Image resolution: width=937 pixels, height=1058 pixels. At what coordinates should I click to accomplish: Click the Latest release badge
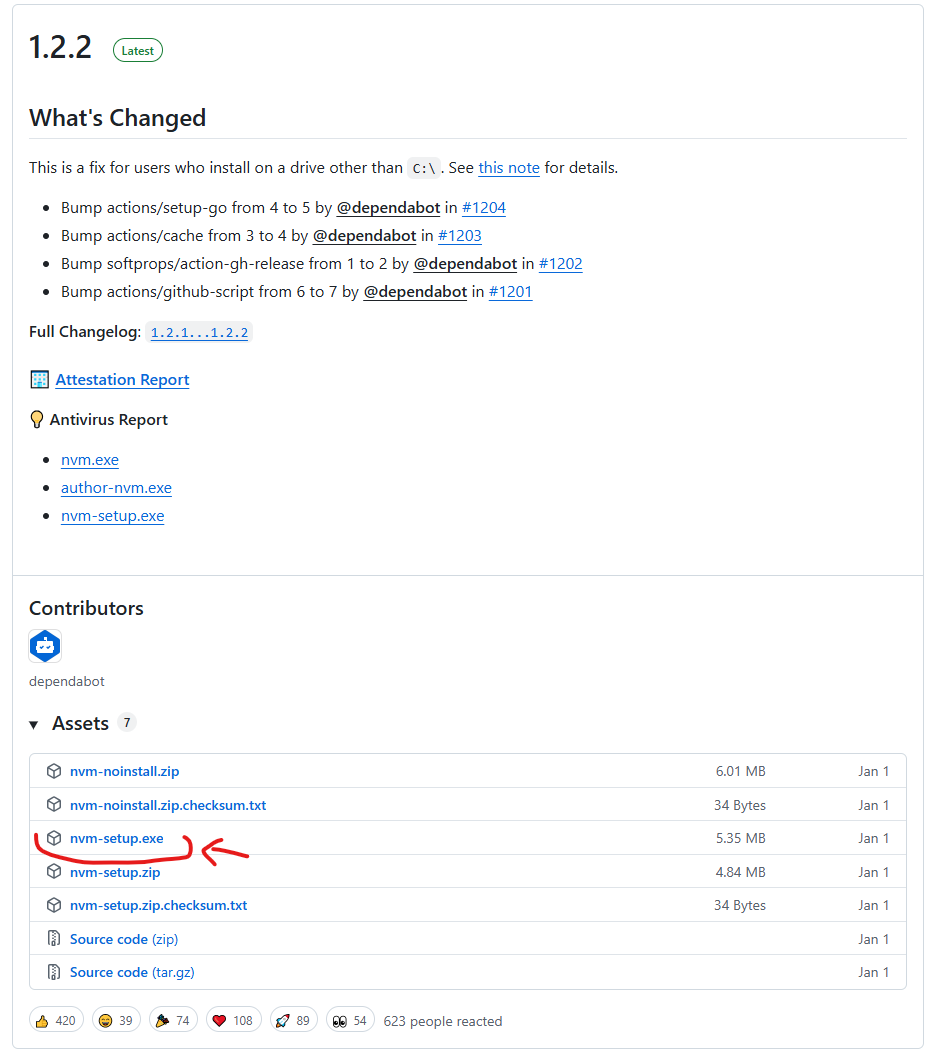[138, 51]
